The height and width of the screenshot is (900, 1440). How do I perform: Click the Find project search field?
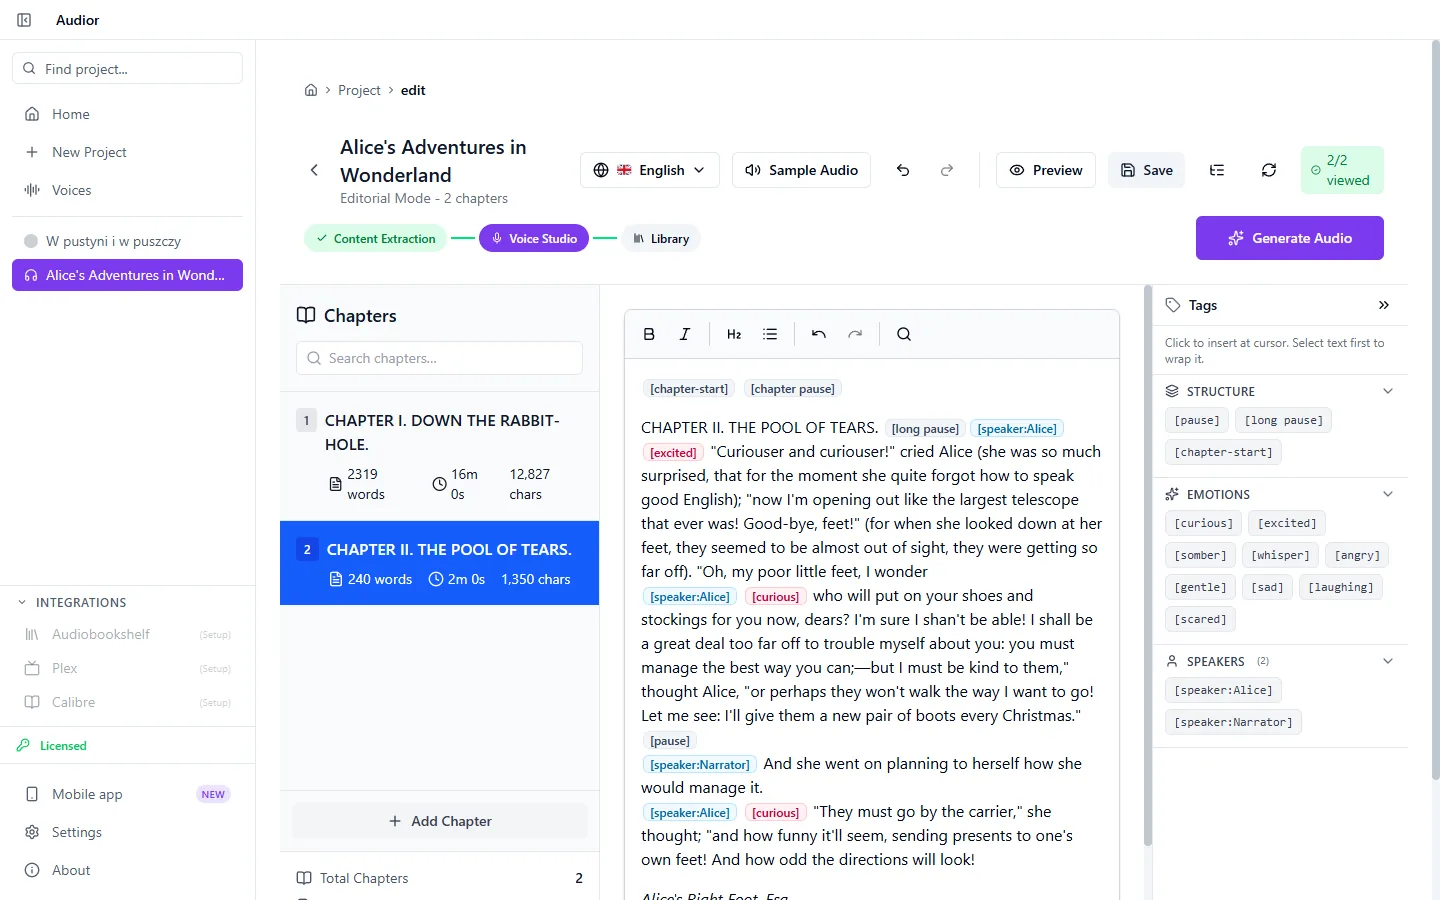coord(127,69)
